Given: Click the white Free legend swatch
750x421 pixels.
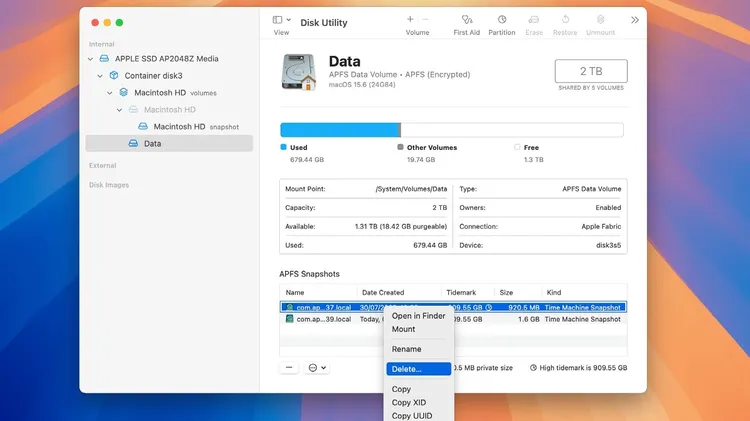Looking at the screenshot, I should 517,147.
